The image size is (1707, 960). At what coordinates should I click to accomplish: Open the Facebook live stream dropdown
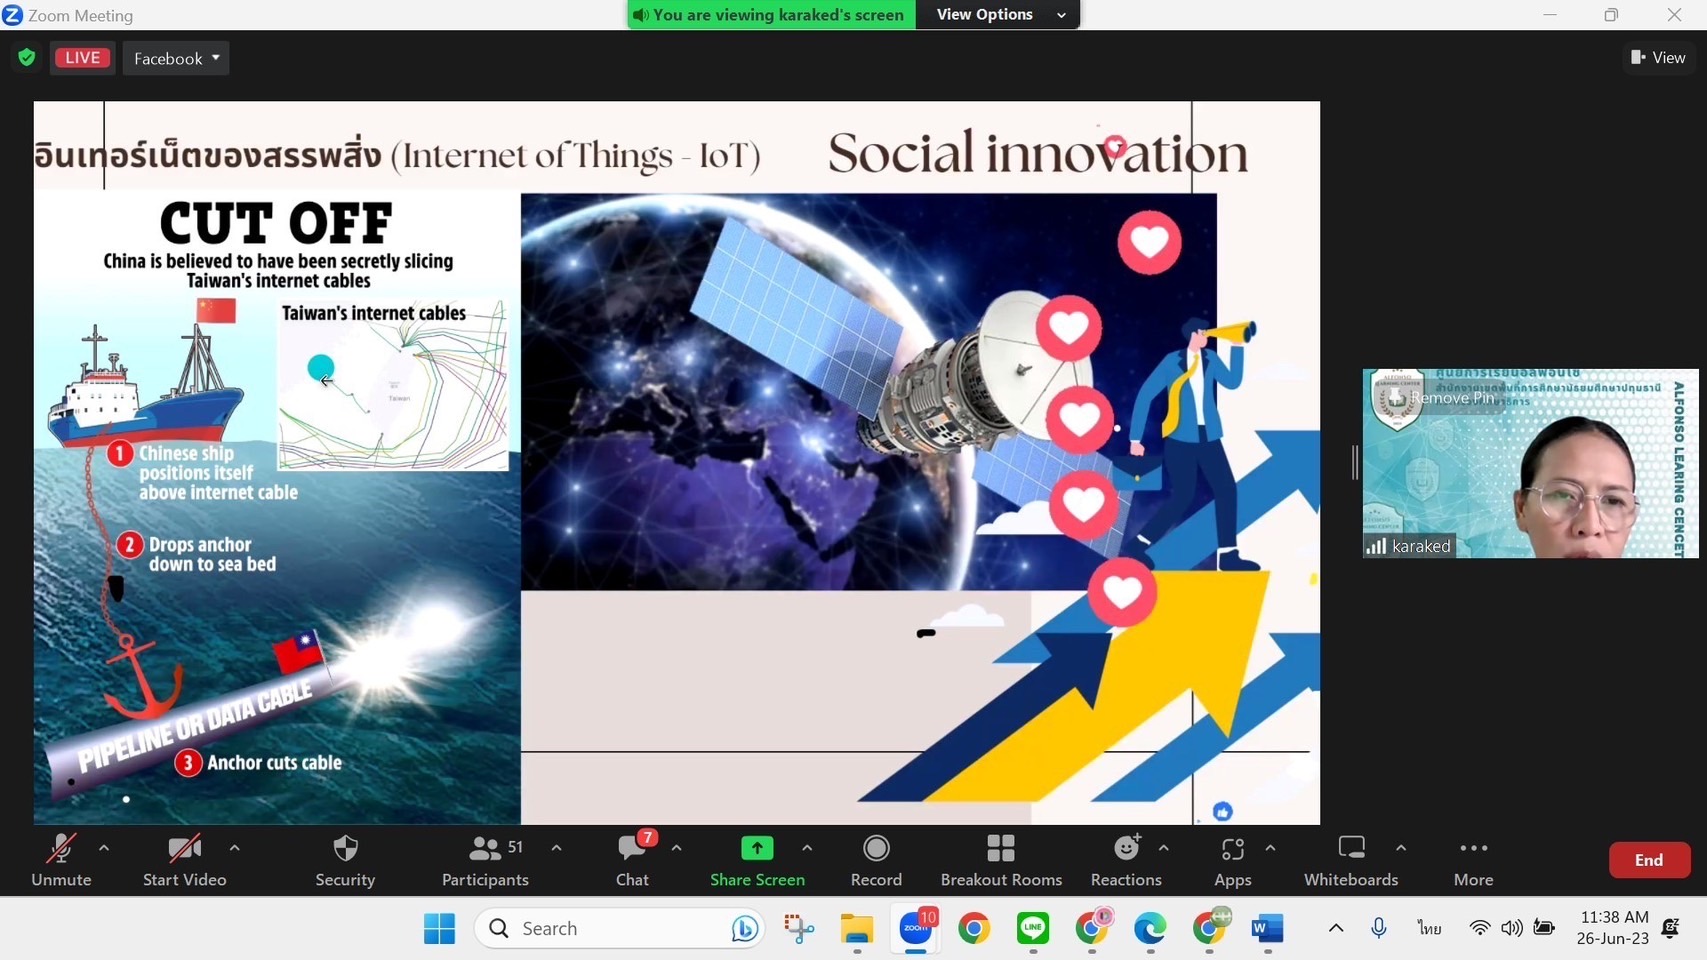point(176,58)
